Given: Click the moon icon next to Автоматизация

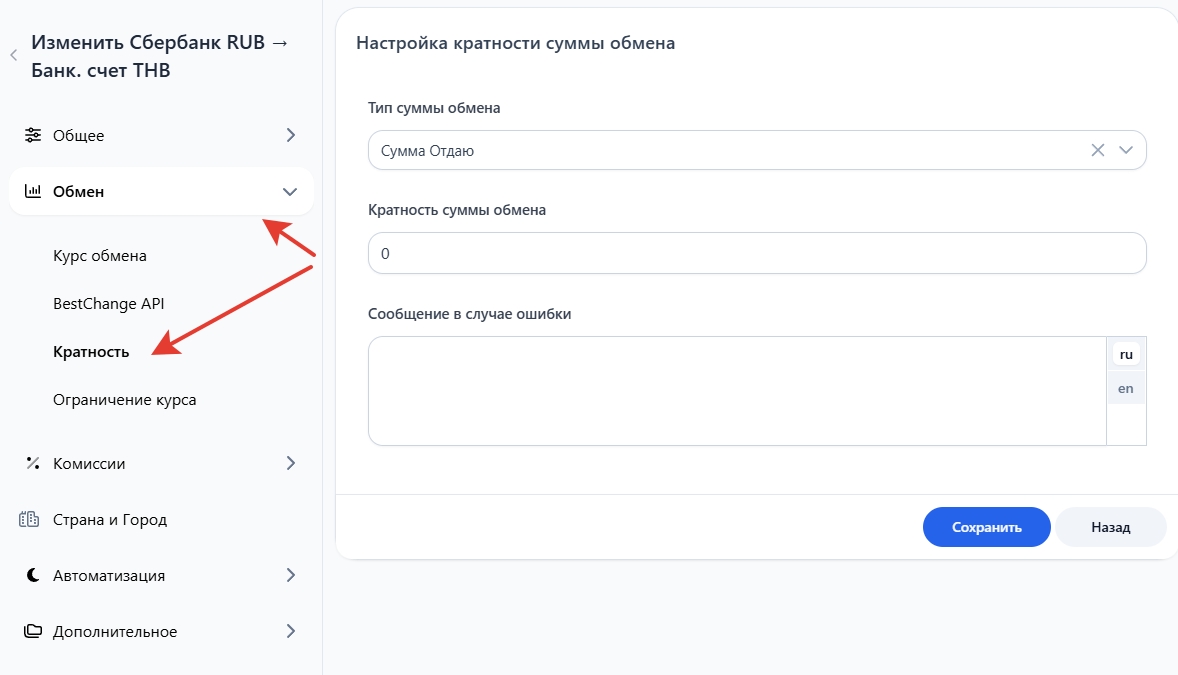Looking at the screenshot, I should pos(33,576).
